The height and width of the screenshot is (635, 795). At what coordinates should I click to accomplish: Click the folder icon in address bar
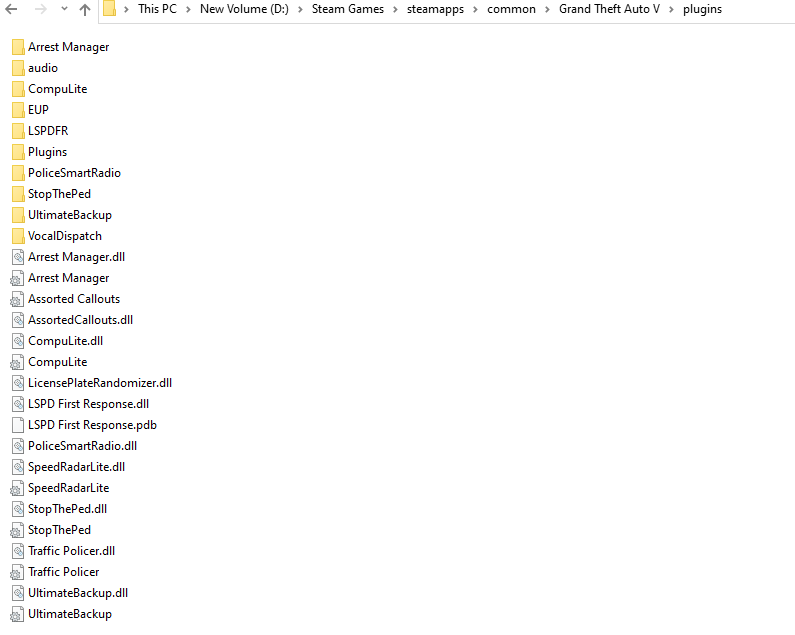(x=110, y=9)
